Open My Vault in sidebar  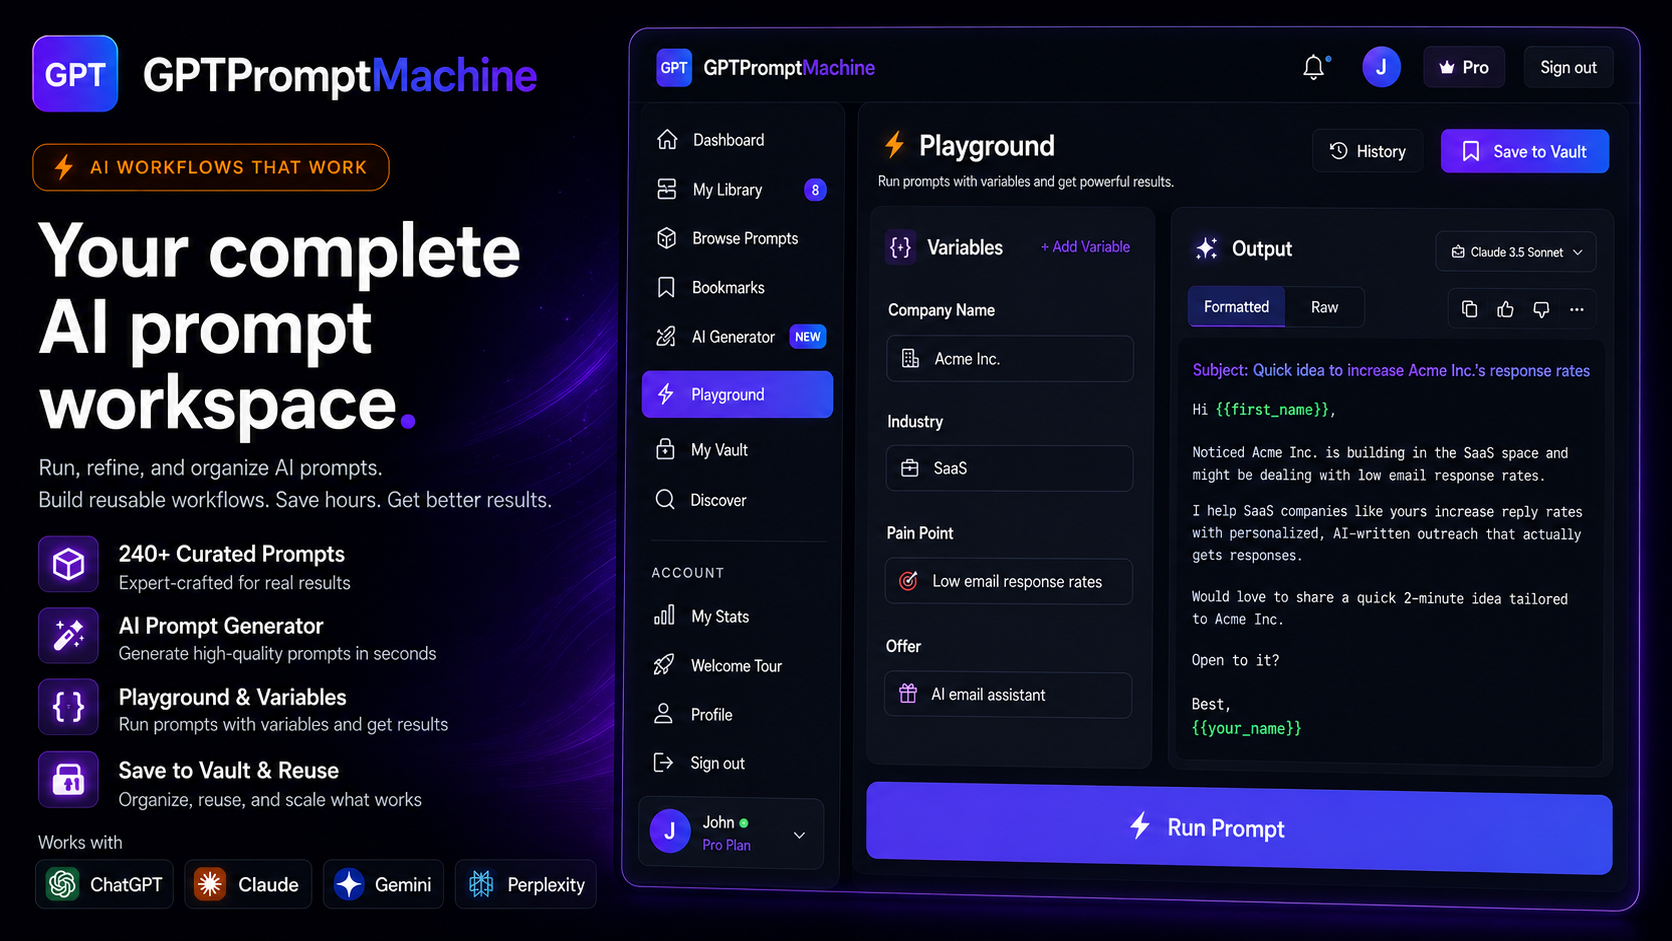coord(737,450)
